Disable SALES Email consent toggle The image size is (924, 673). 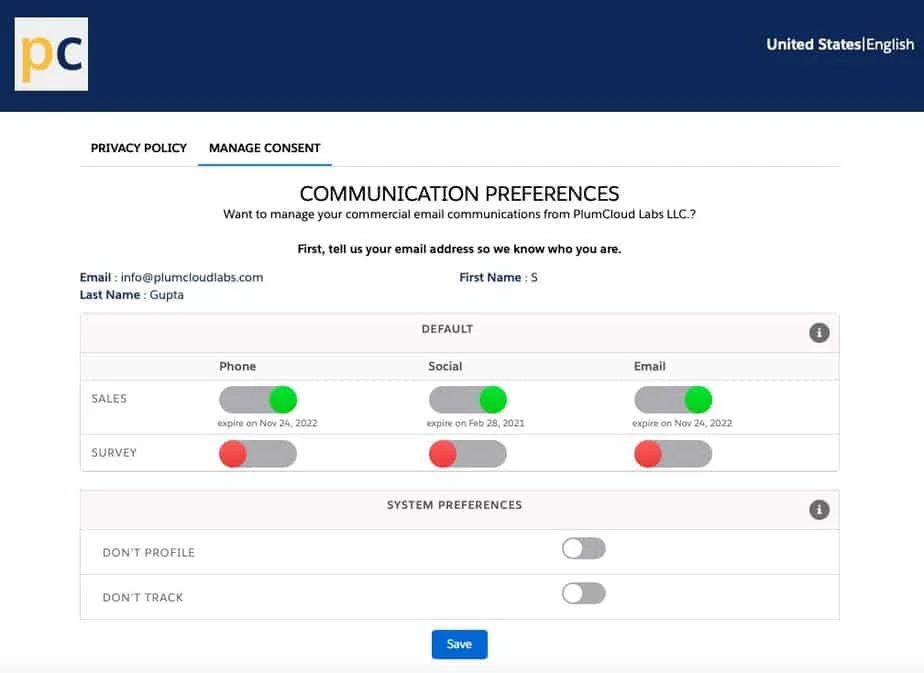674,399
